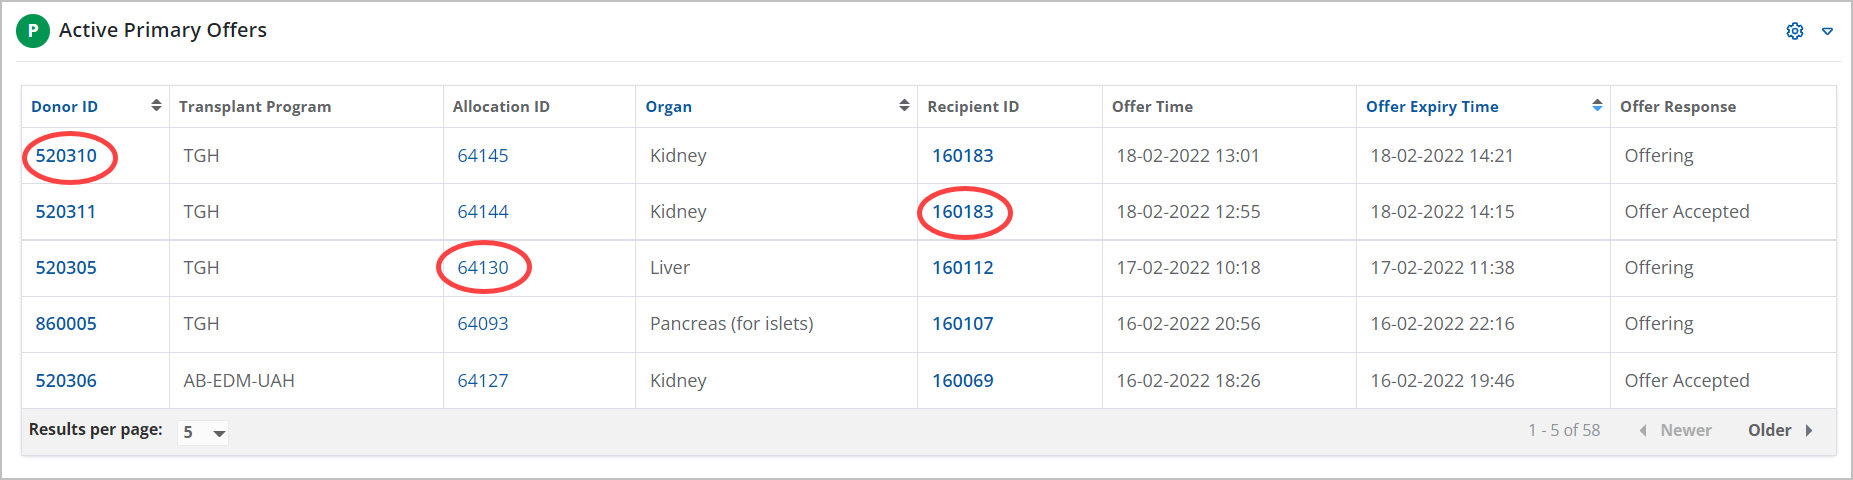Screen dimensions: 1853x480
Task: Collapse the panel using the top-right chevron
Action: pyautogui.click(x=1827, y=31)
